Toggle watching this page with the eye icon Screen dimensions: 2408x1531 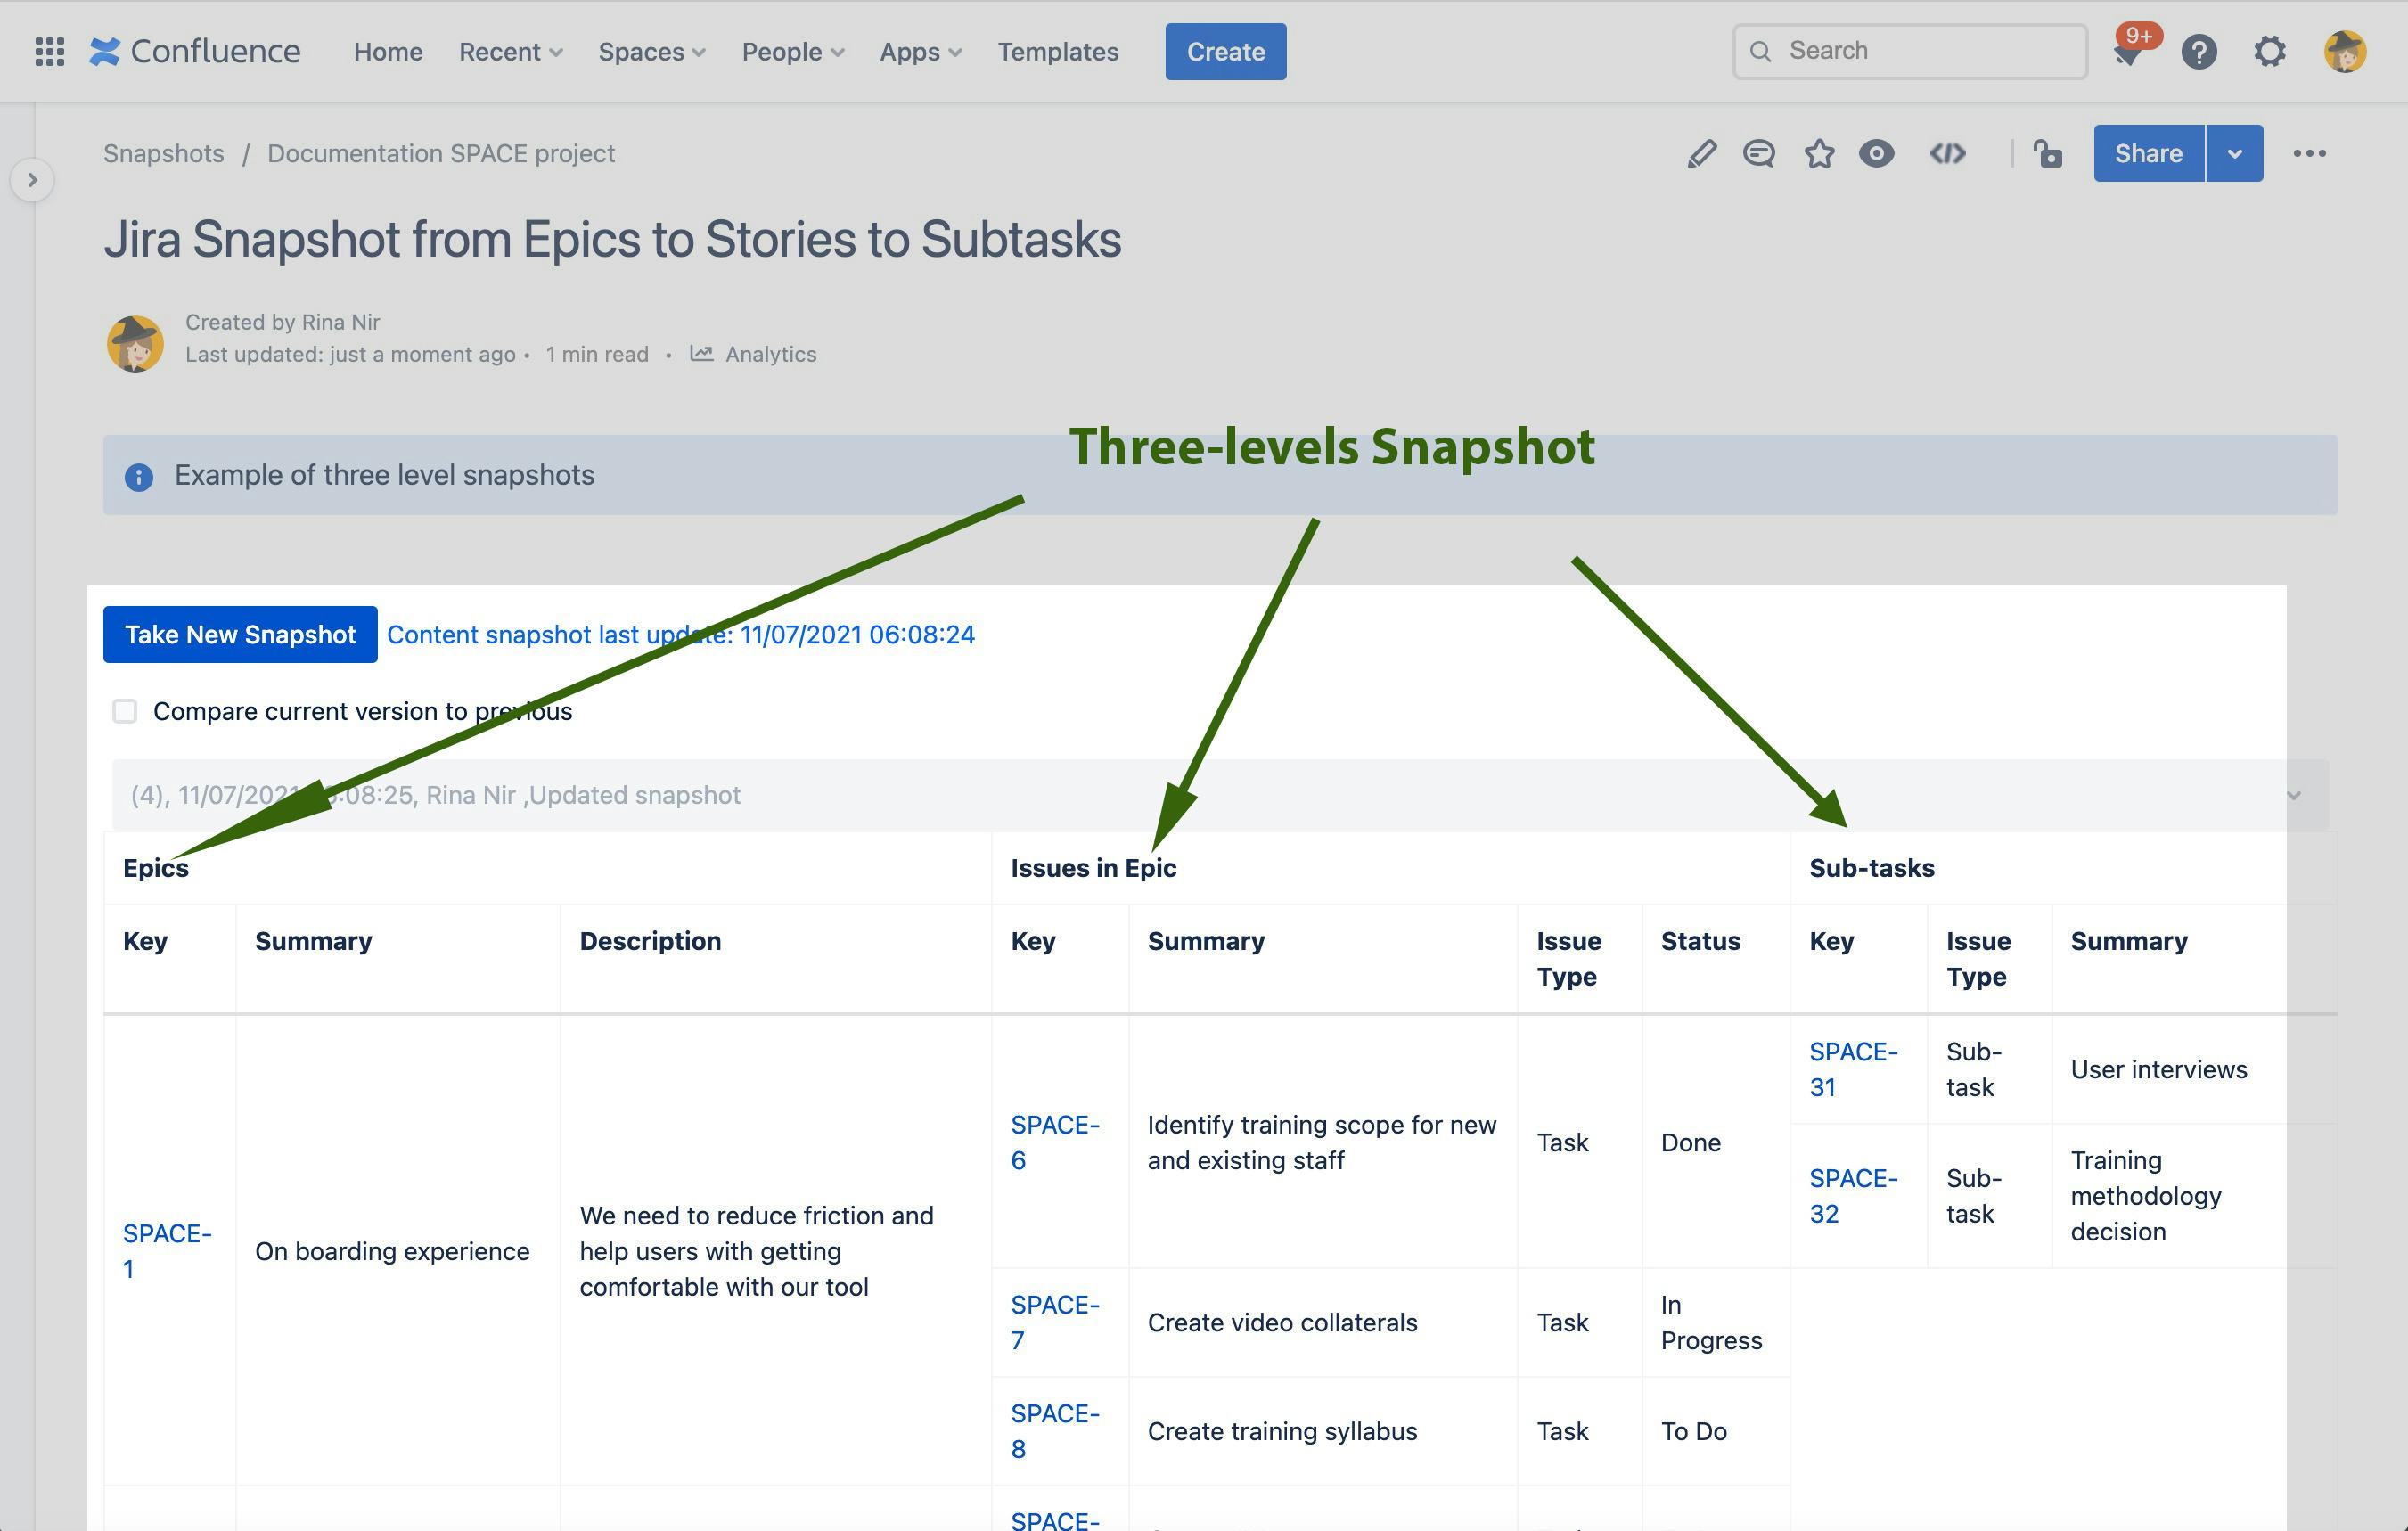[1876, 153]
